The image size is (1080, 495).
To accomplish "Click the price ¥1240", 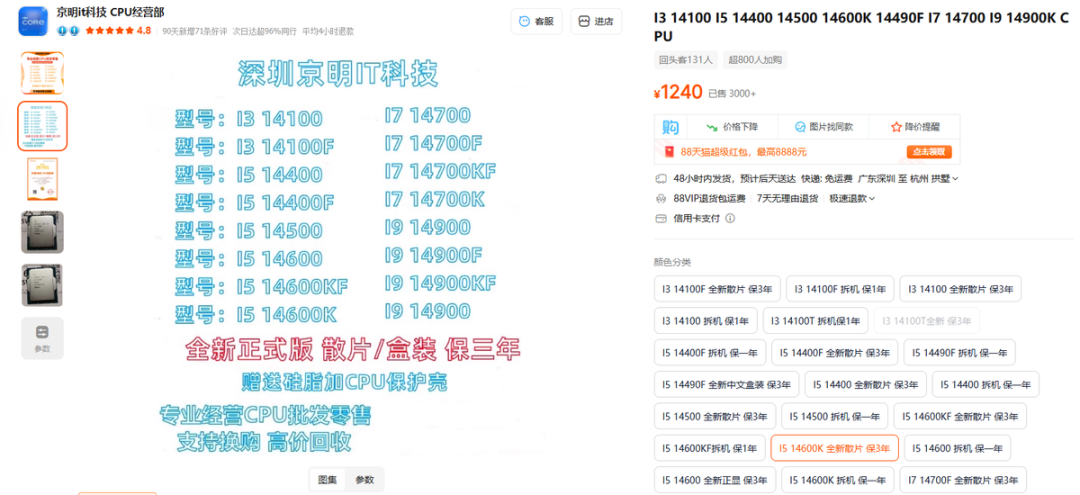I will 678,92.
